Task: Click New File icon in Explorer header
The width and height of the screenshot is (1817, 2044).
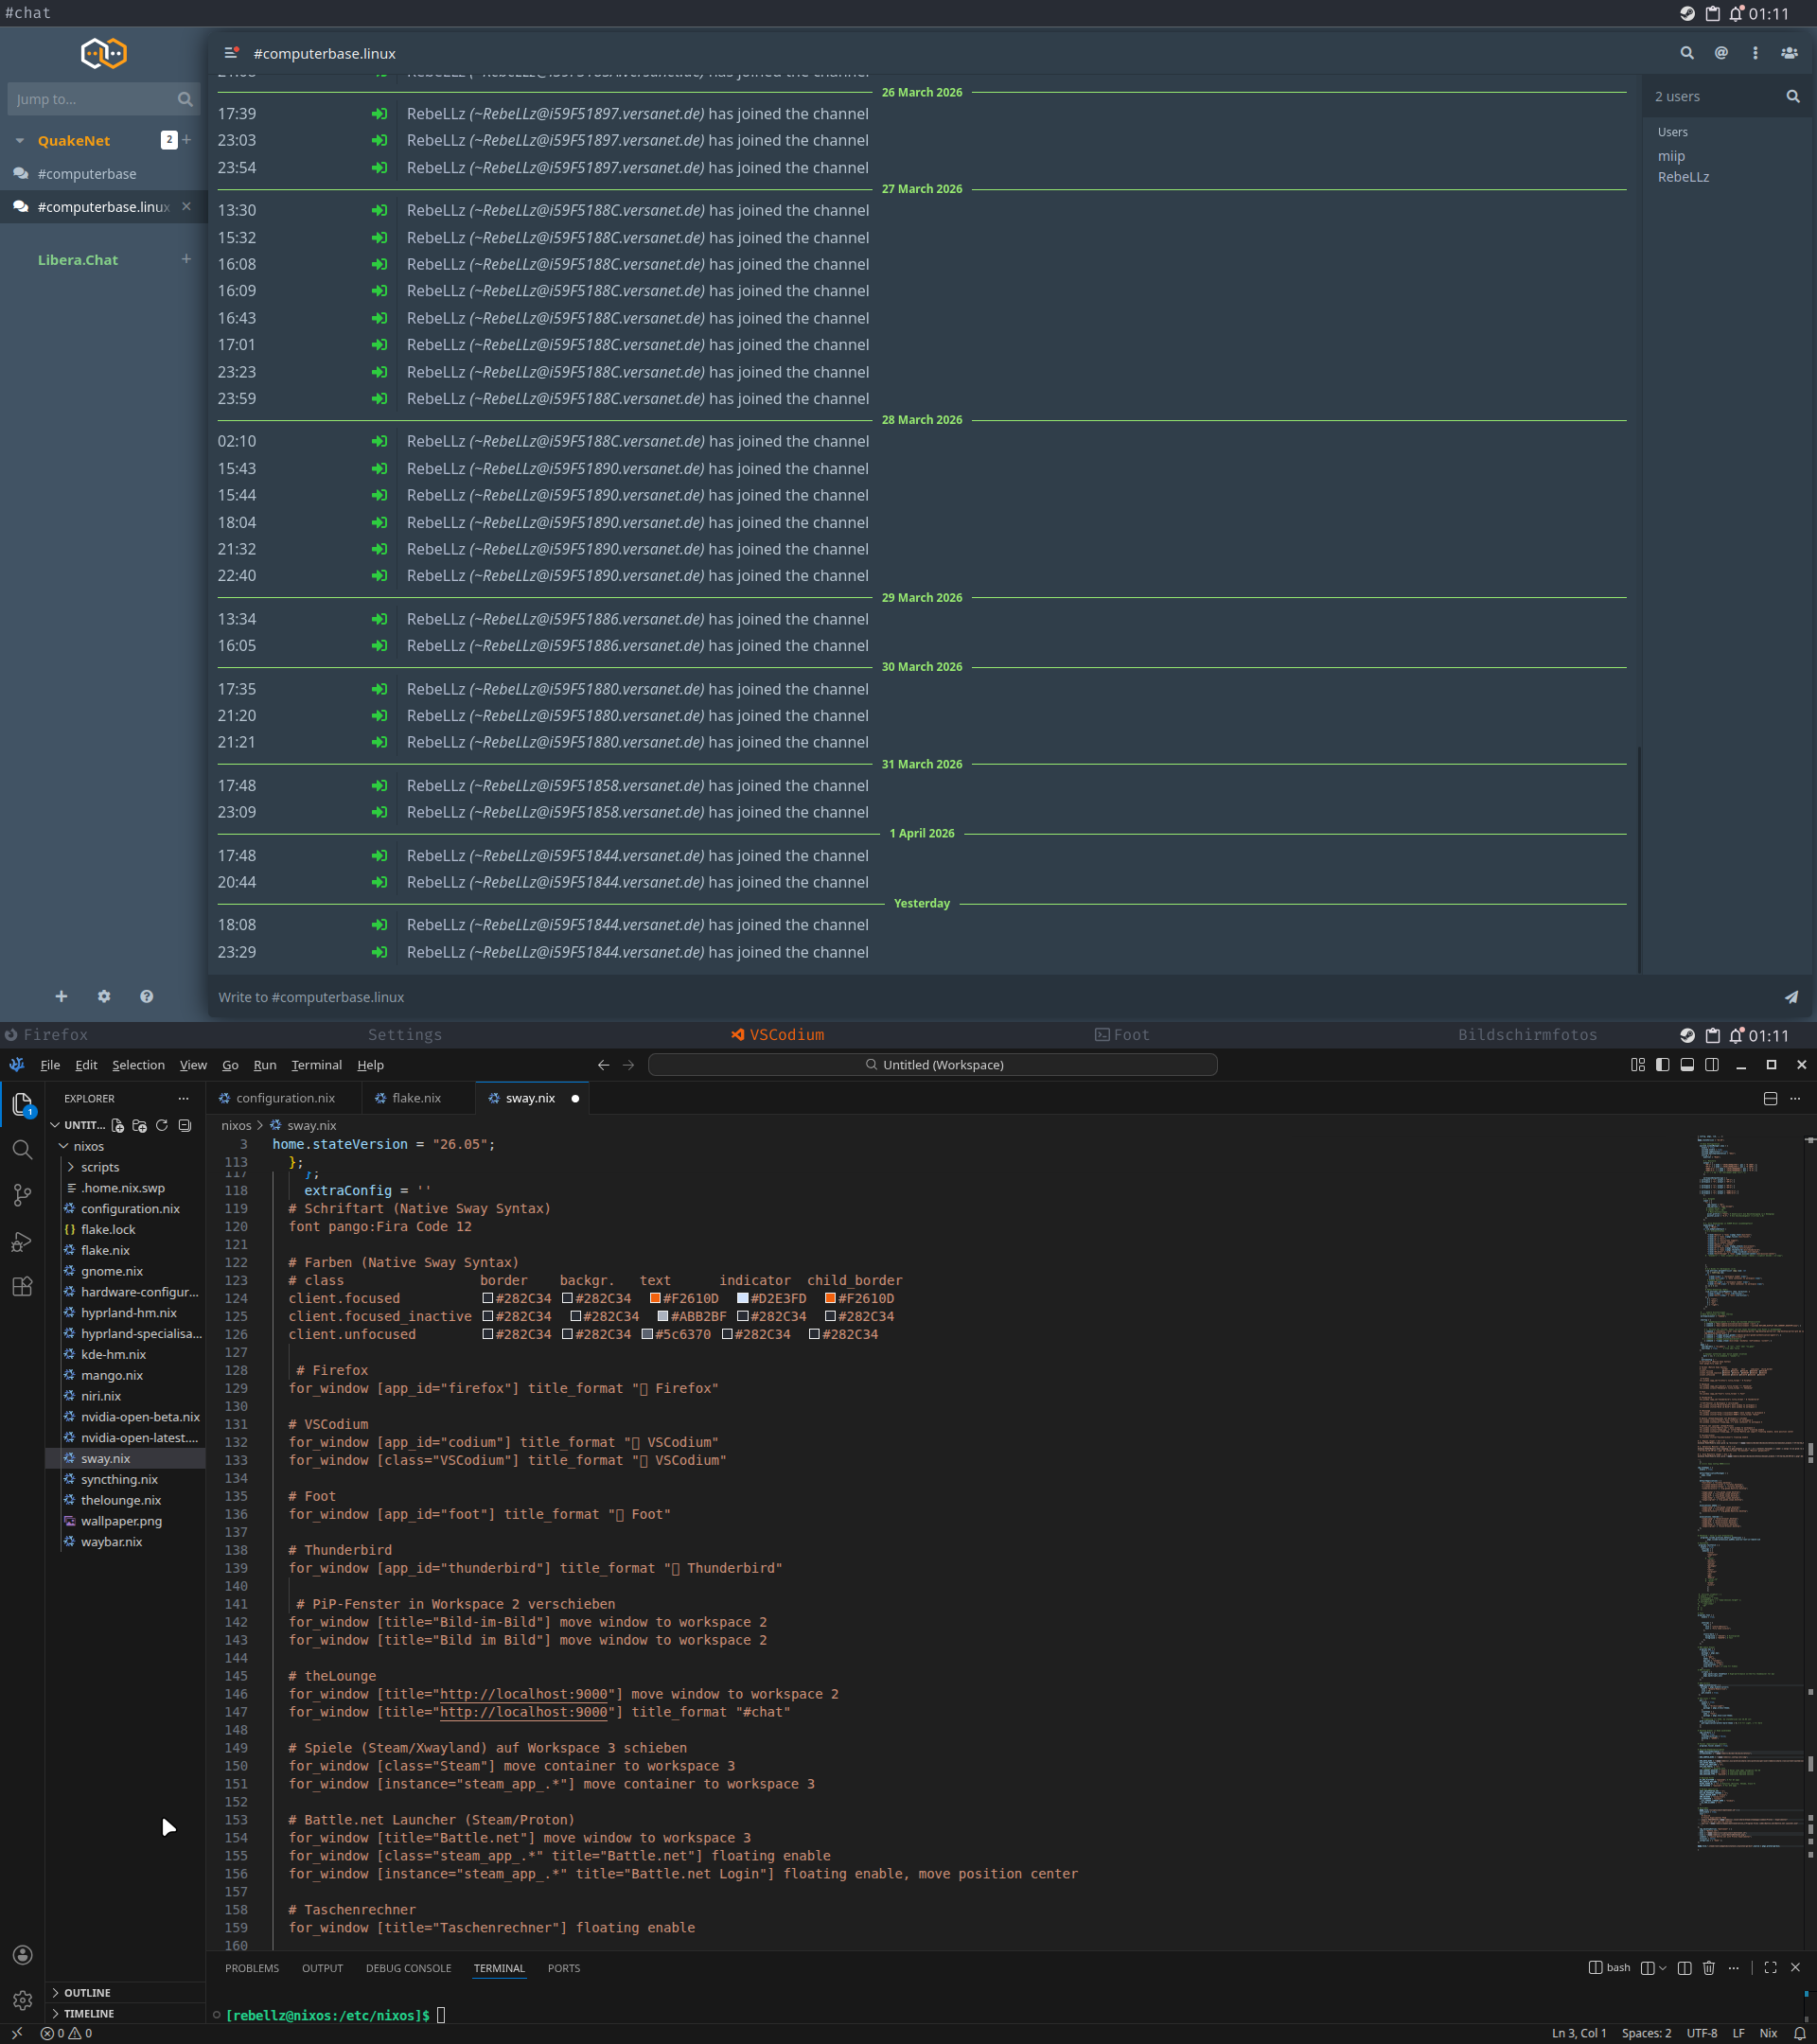Action: (x=118, y=1125)
